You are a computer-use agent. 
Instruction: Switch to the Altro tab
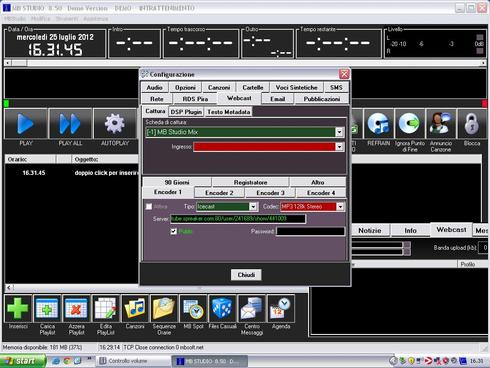[x=318, y=182]
